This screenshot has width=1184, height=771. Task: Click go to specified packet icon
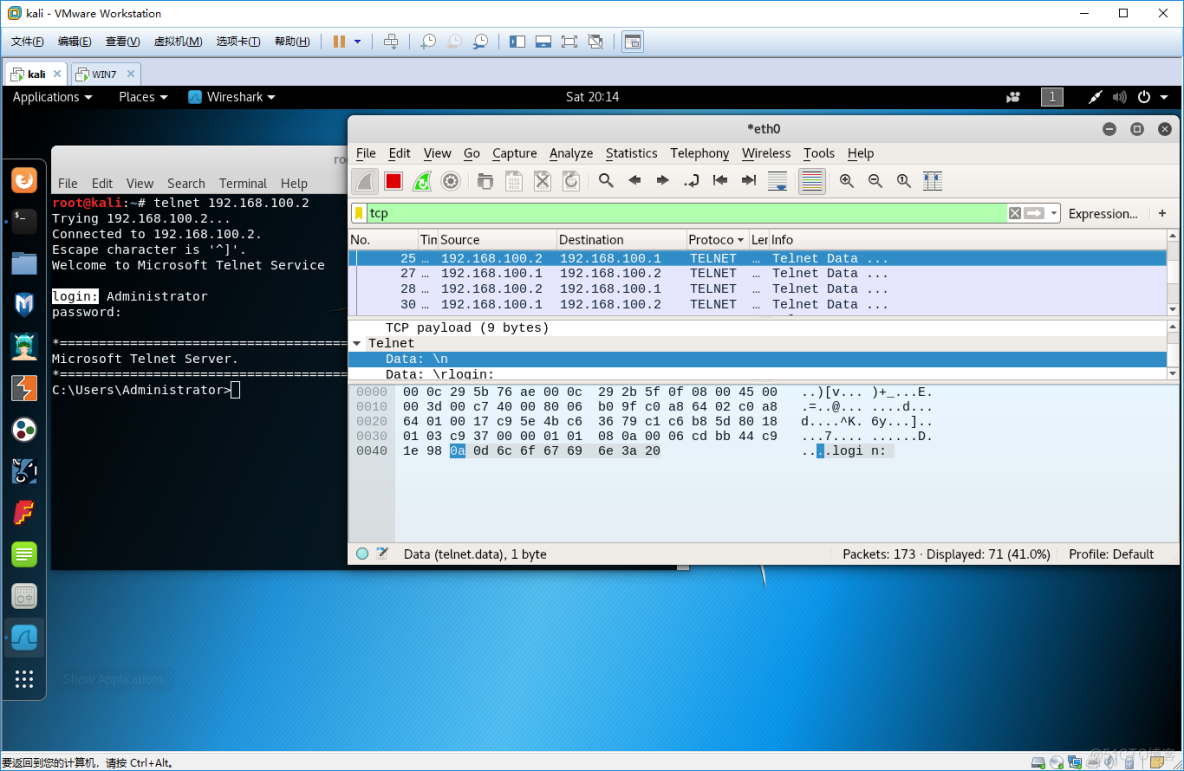pos(691,180)
